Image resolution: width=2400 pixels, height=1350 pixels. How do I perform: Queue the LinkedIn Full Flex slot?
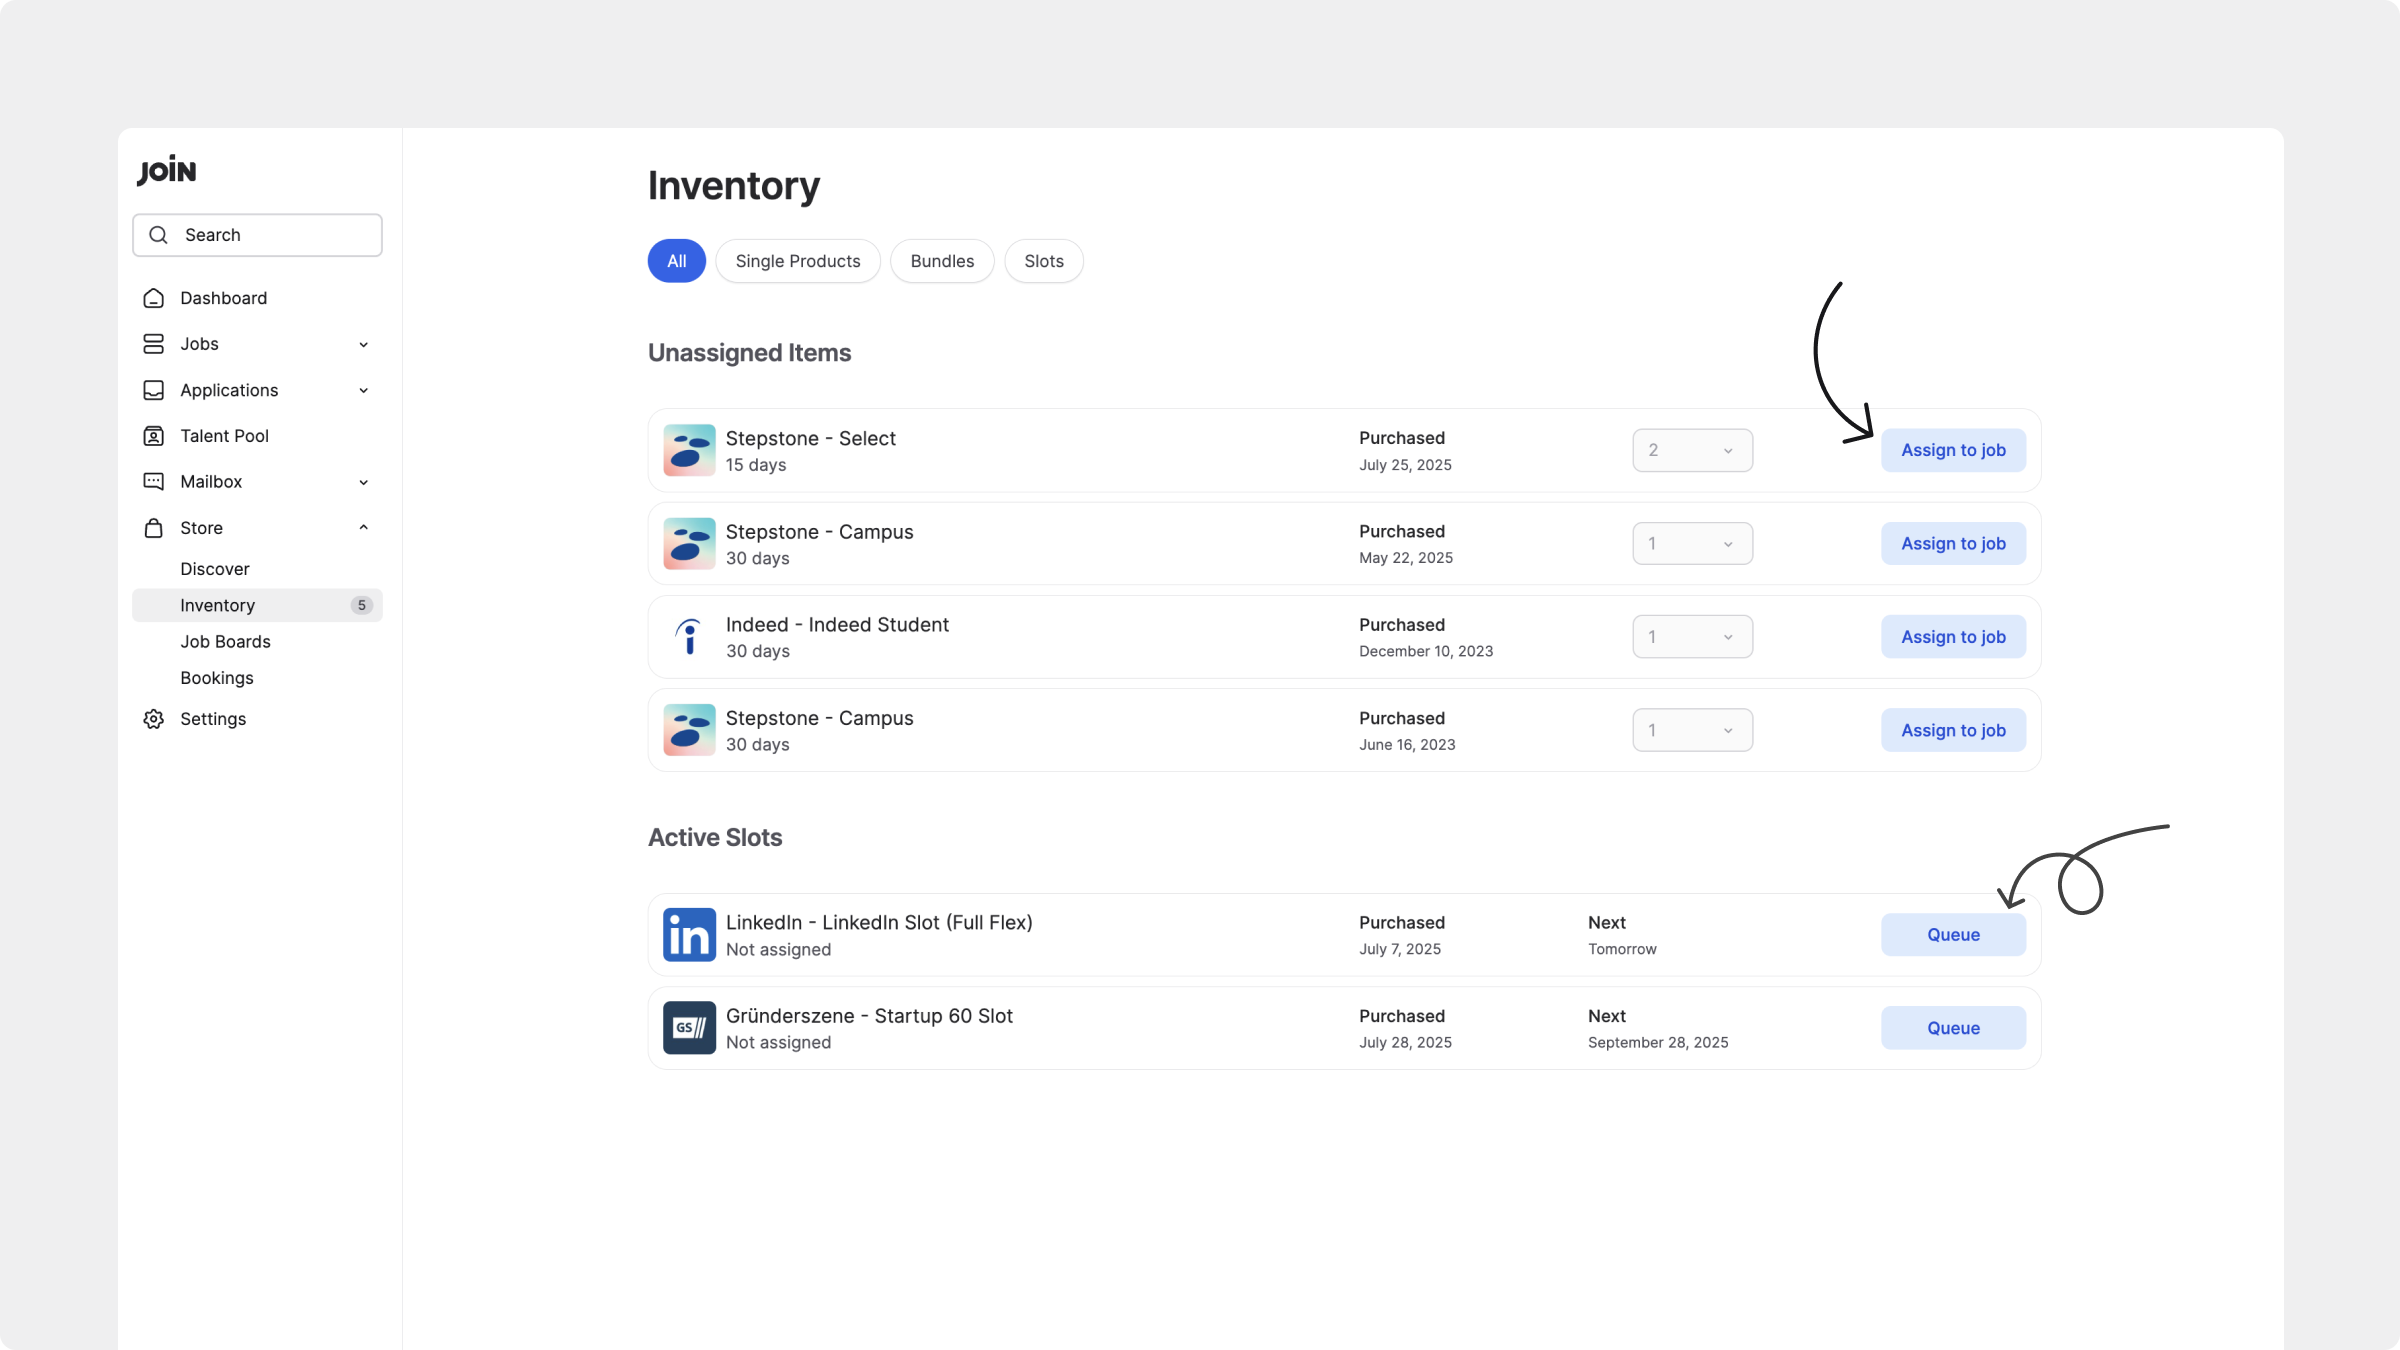coord(1952,934)
